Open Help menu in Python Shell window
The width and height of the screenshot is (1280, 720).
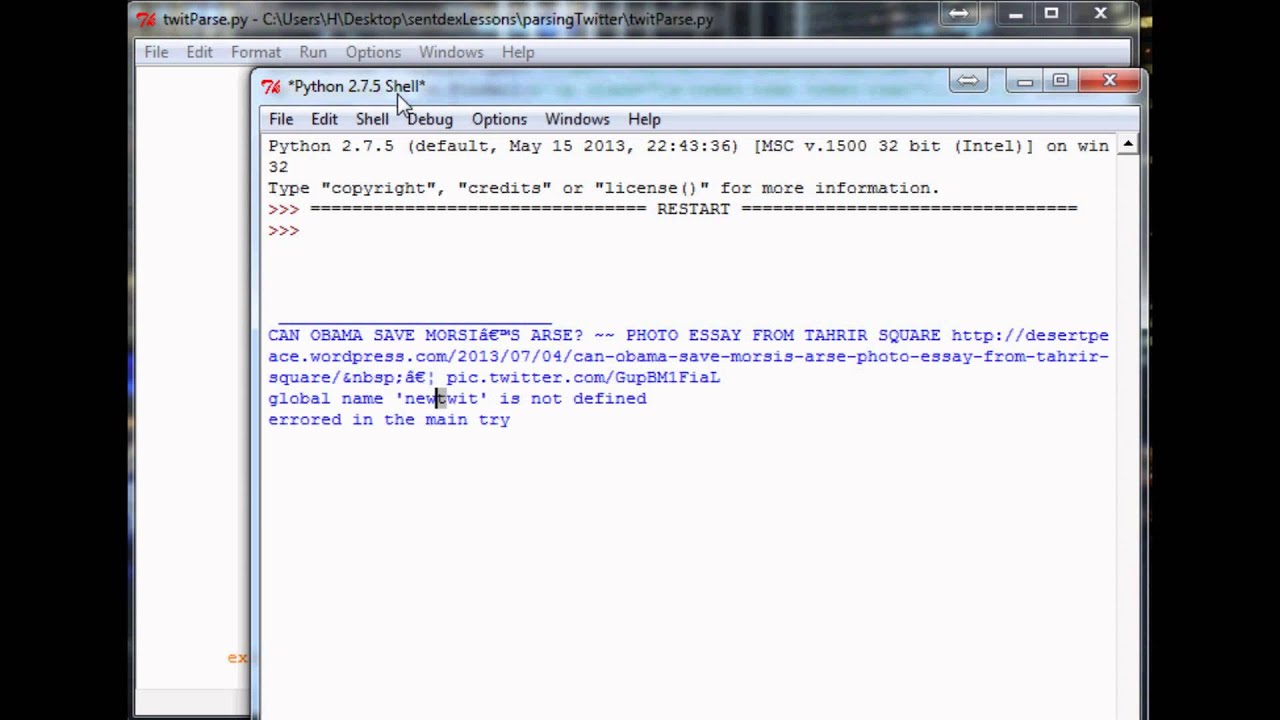644,119
